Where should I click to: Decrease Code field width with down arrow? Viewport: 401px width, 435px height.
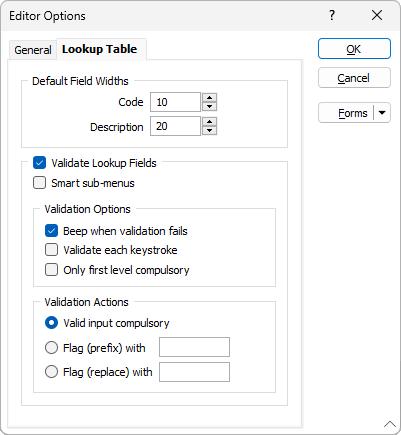(209, 106)
